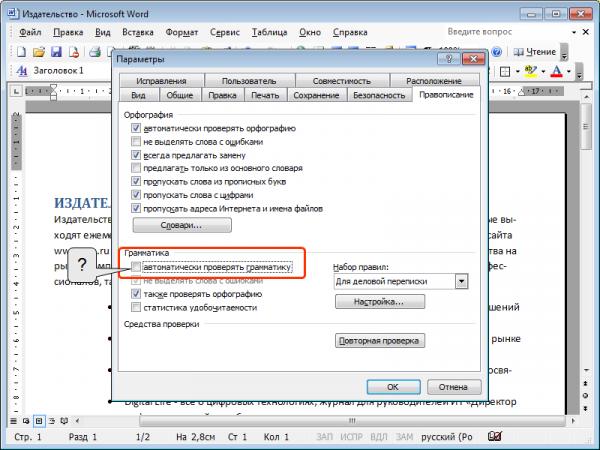Toggle также проверять орфографию checkbox
Screen dimensions: 600x450
[136, 294]
